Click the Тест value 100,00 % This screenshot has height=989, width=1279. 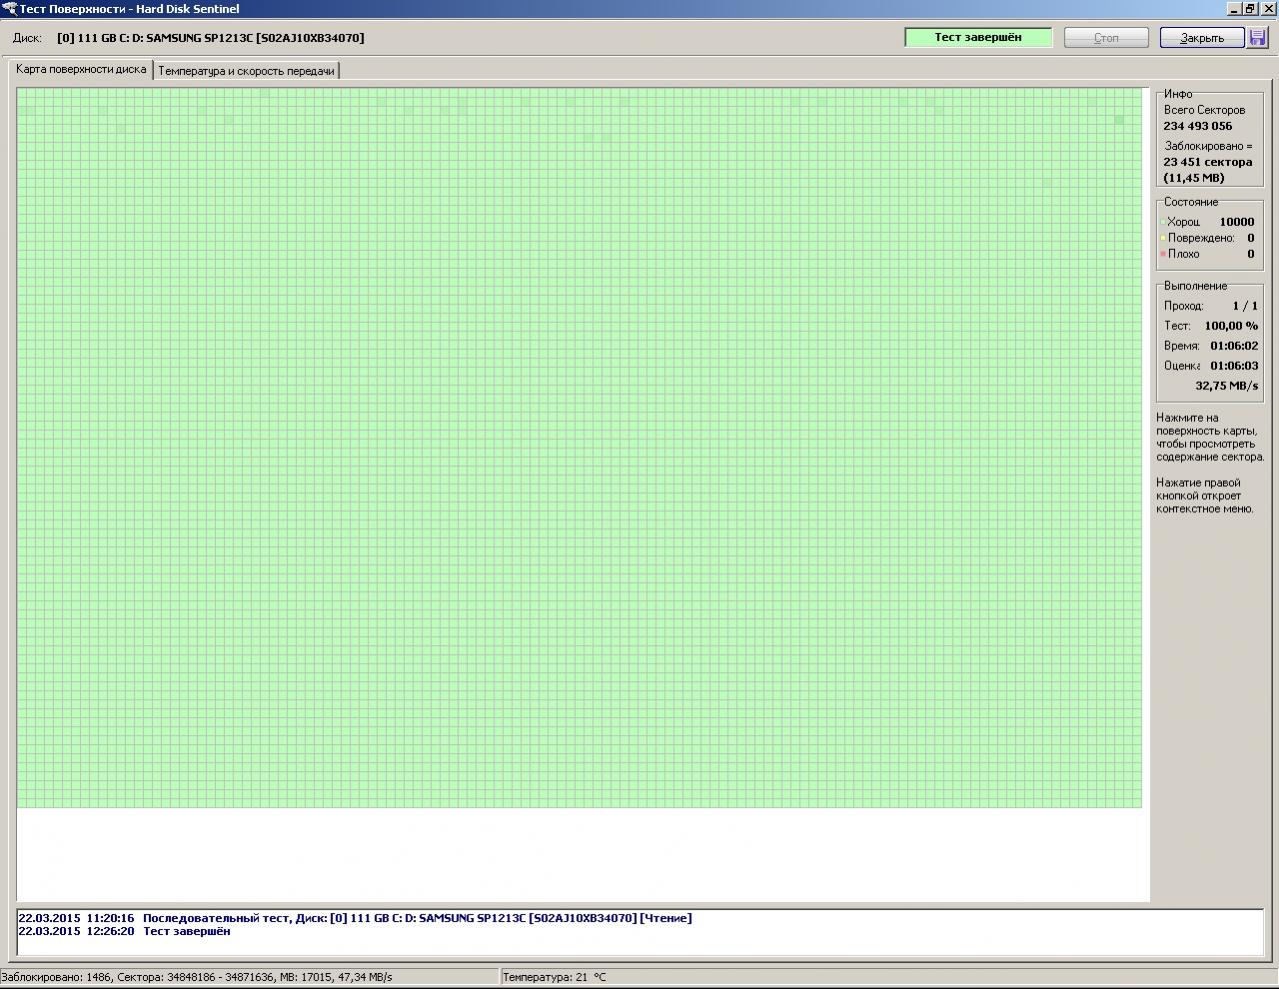[x=1231, y=326]
